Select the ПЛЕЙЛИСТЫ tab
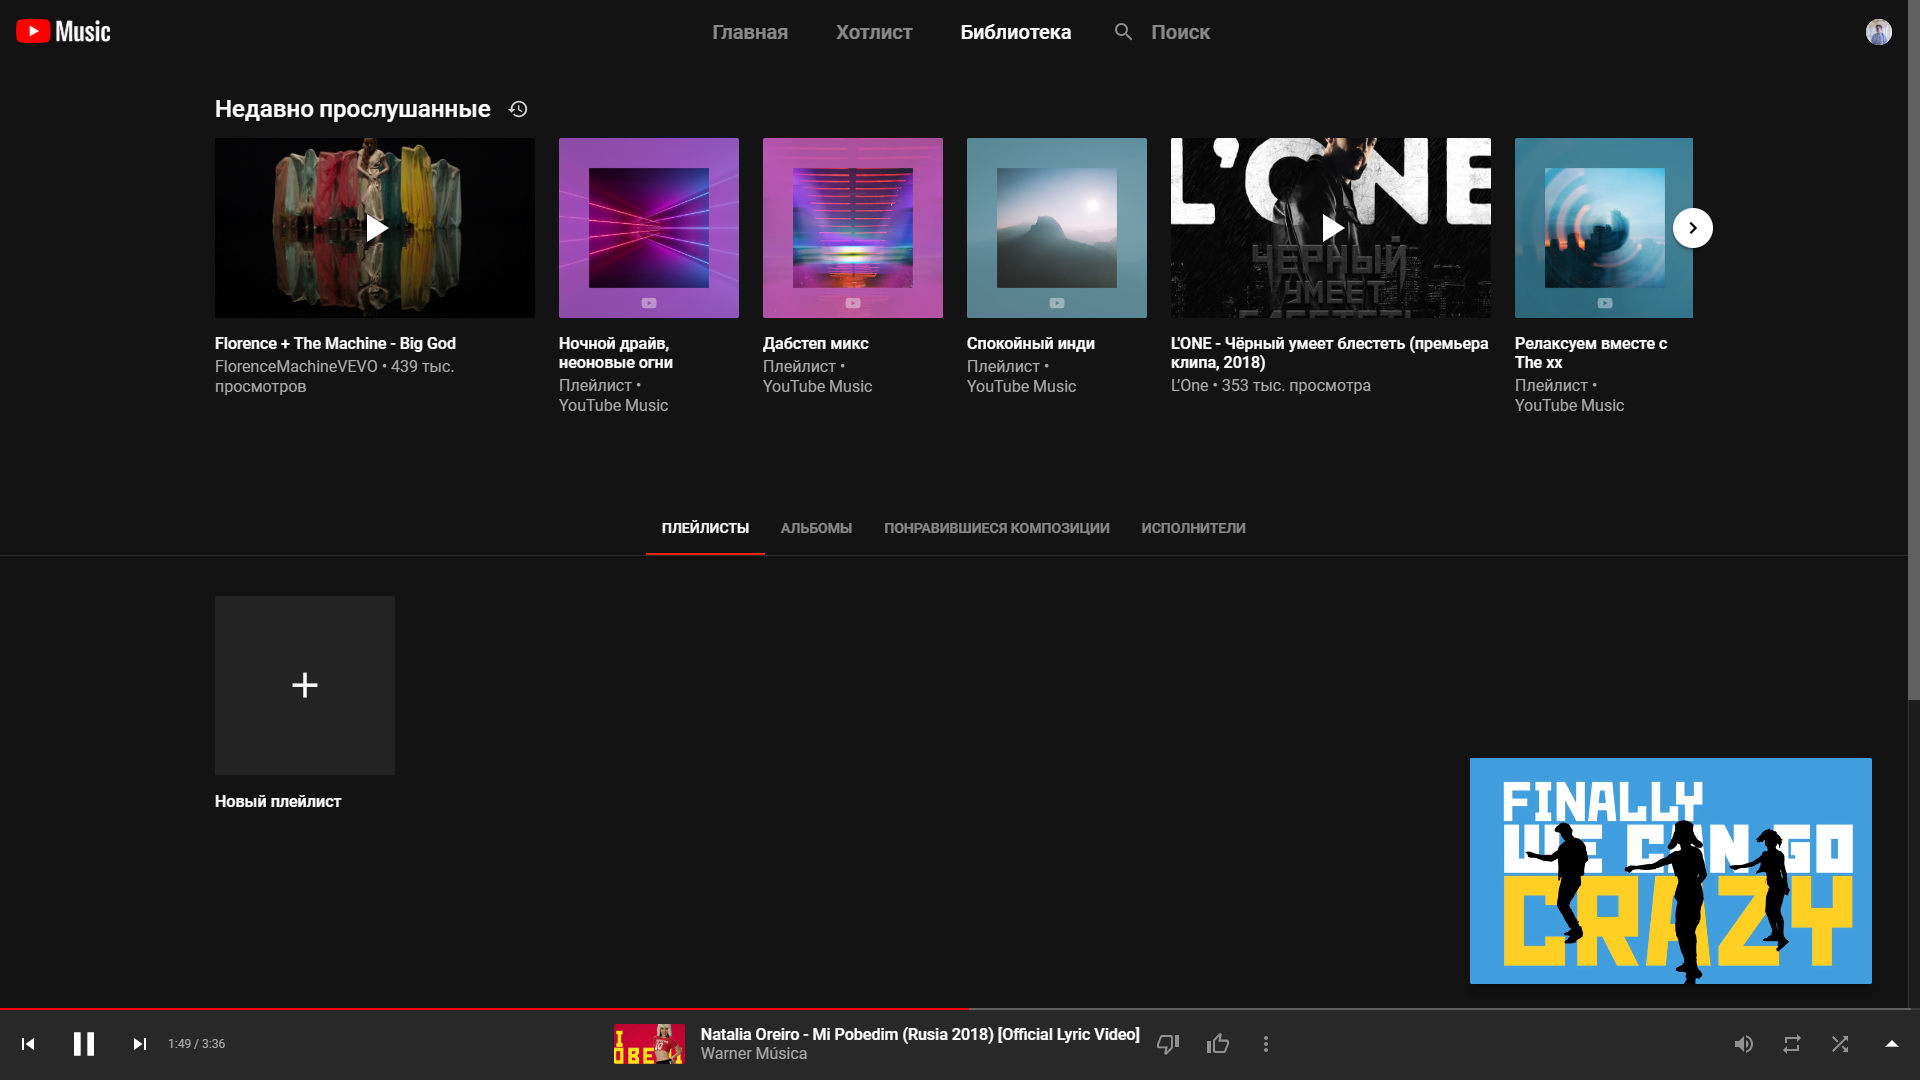1920x1080 pixels. (705, 528)
